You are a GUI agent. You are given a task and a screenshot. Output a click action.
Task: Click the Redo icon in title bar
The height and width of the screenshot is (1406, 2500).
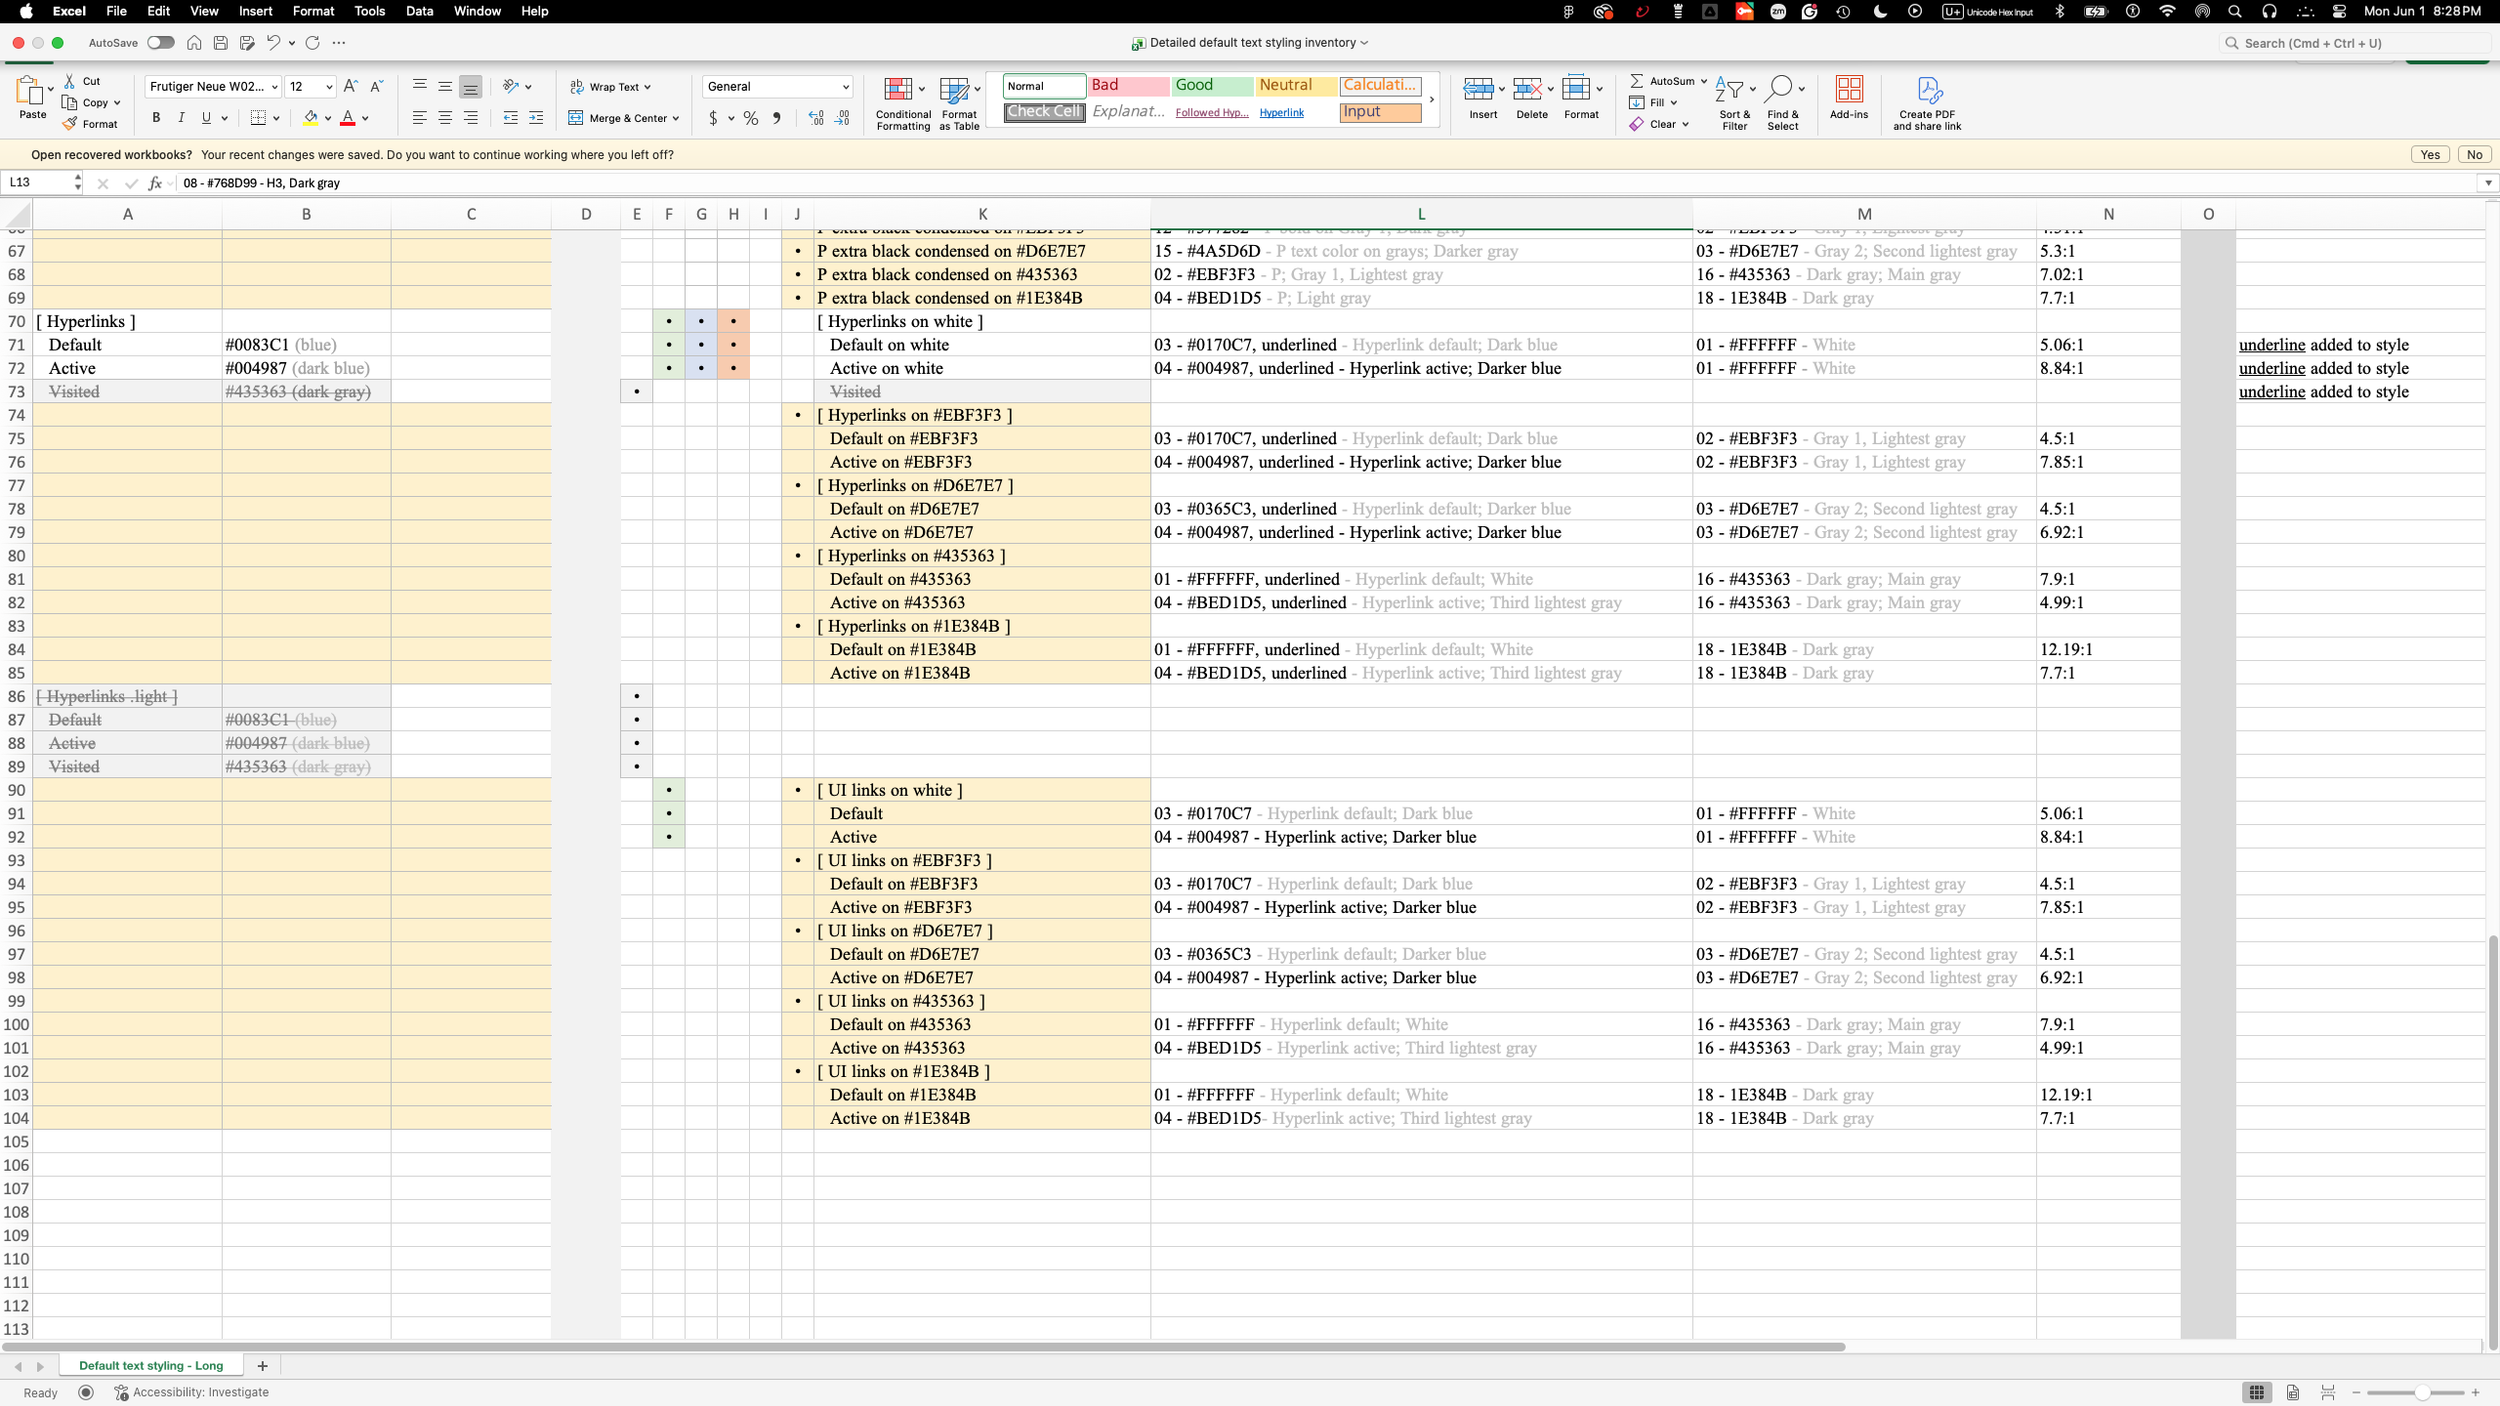tap(312, 43)
